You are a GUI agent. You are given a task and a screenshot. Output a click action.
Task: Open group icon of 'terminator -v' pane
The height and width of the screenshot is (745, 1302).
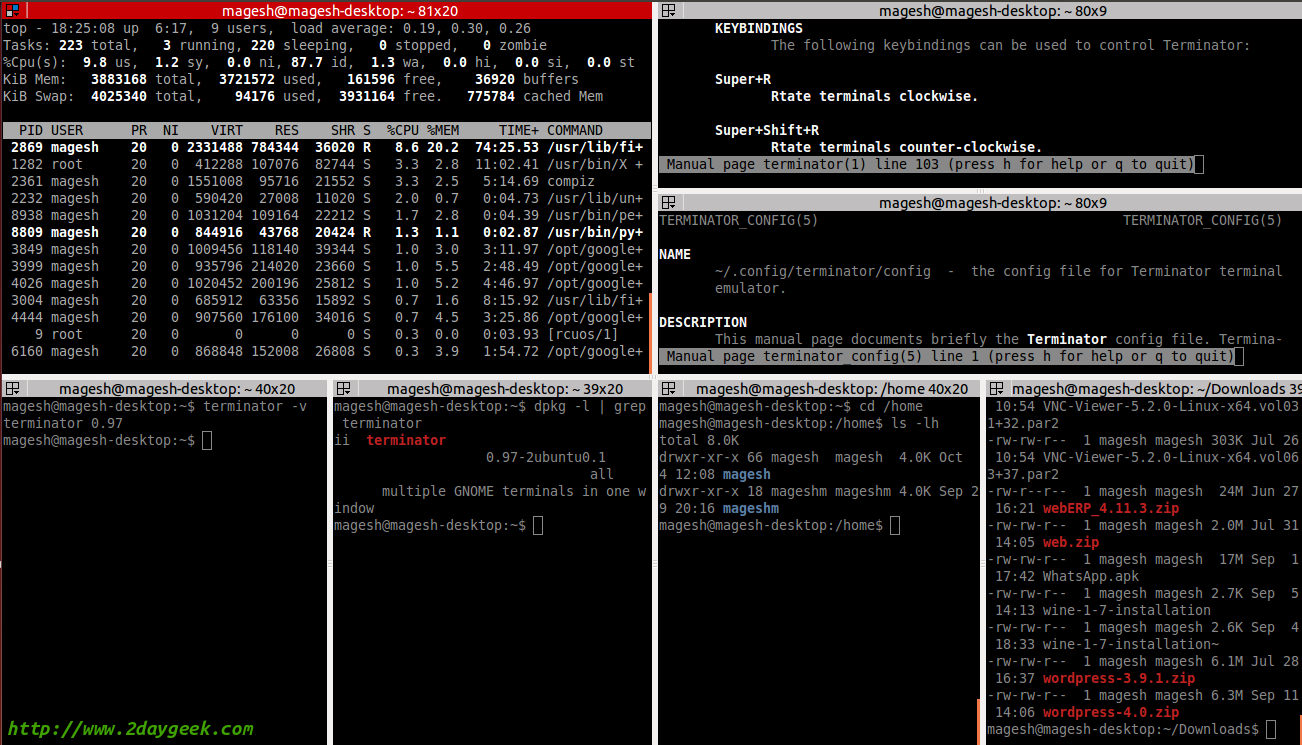11,389
